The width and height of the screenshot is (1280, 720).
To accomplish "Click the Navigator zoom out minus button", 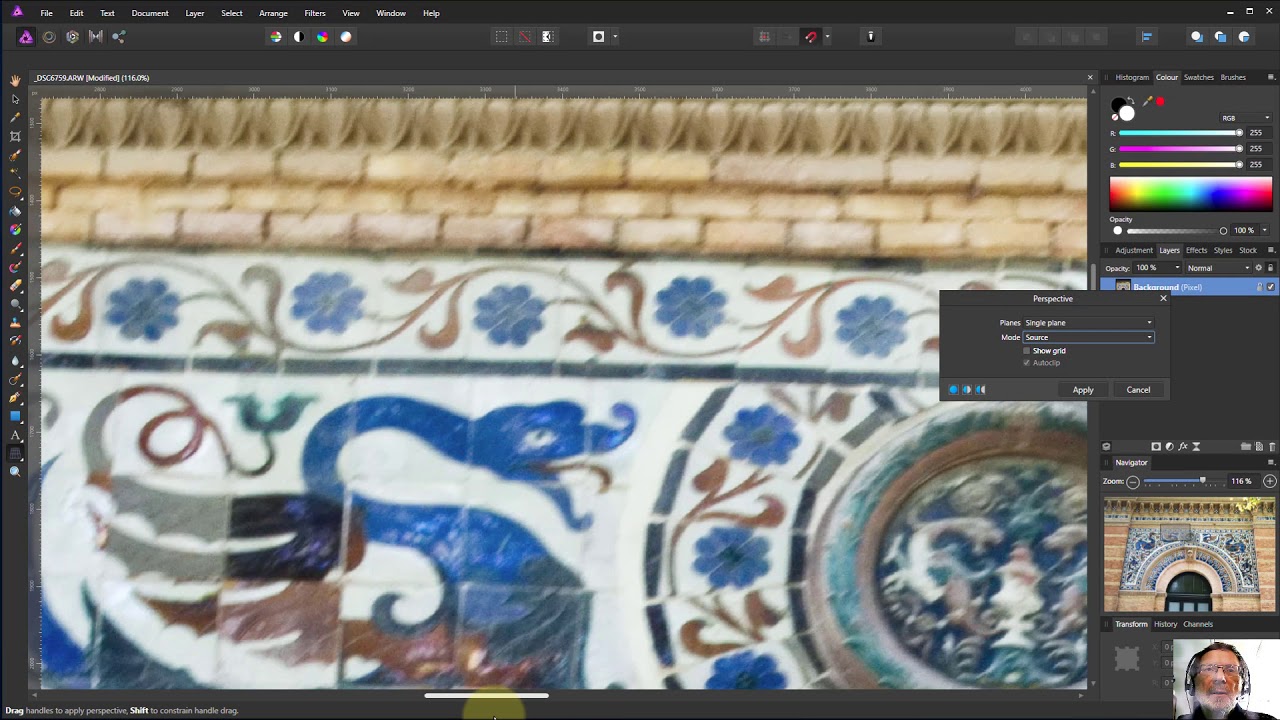I will pyautogui.click(x=1133, y=481).
